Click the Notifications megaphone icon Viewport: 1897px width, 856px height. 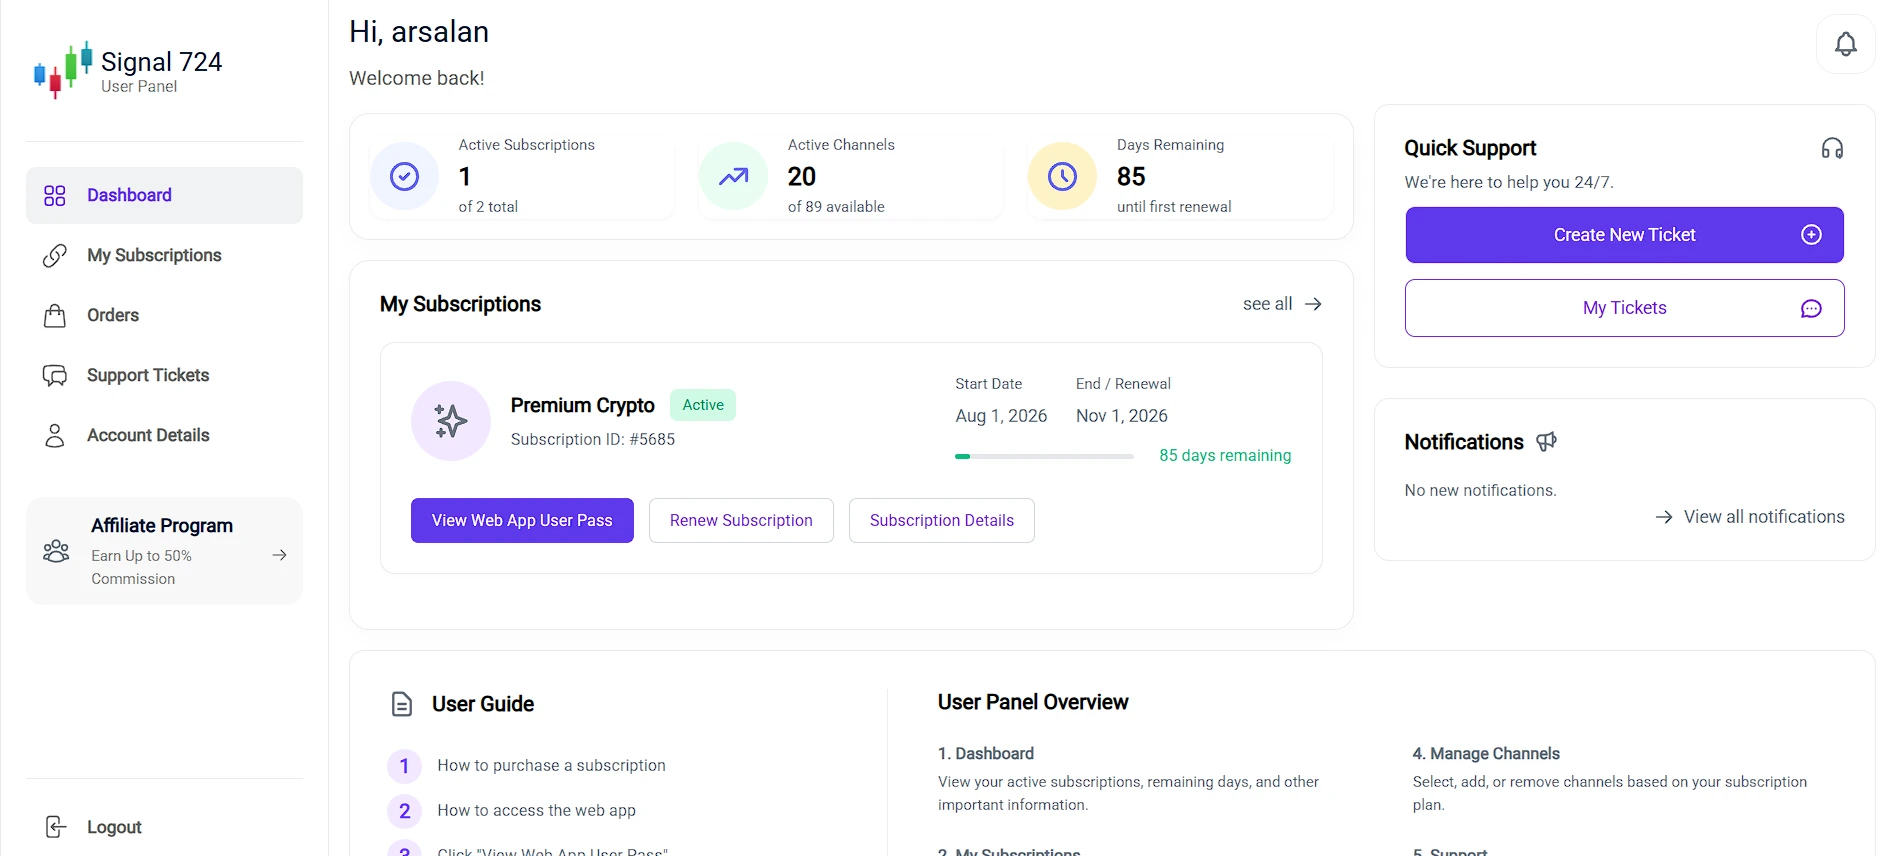click(1546, 441)
